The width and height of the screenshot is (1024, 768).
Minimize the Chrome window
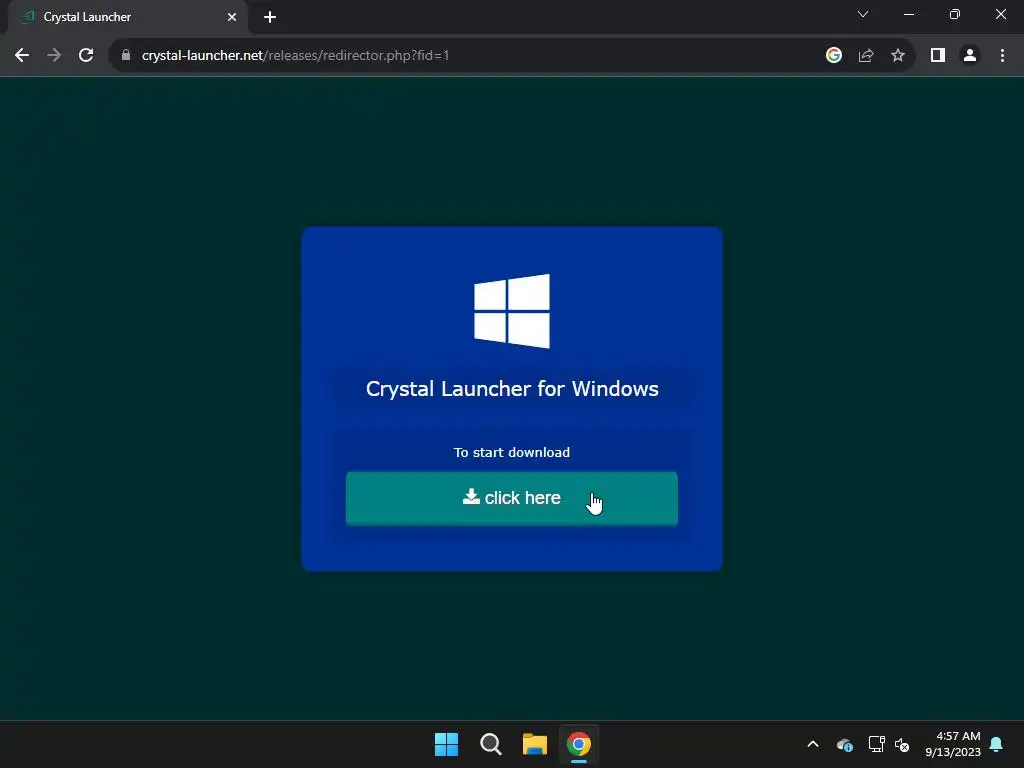908,14
